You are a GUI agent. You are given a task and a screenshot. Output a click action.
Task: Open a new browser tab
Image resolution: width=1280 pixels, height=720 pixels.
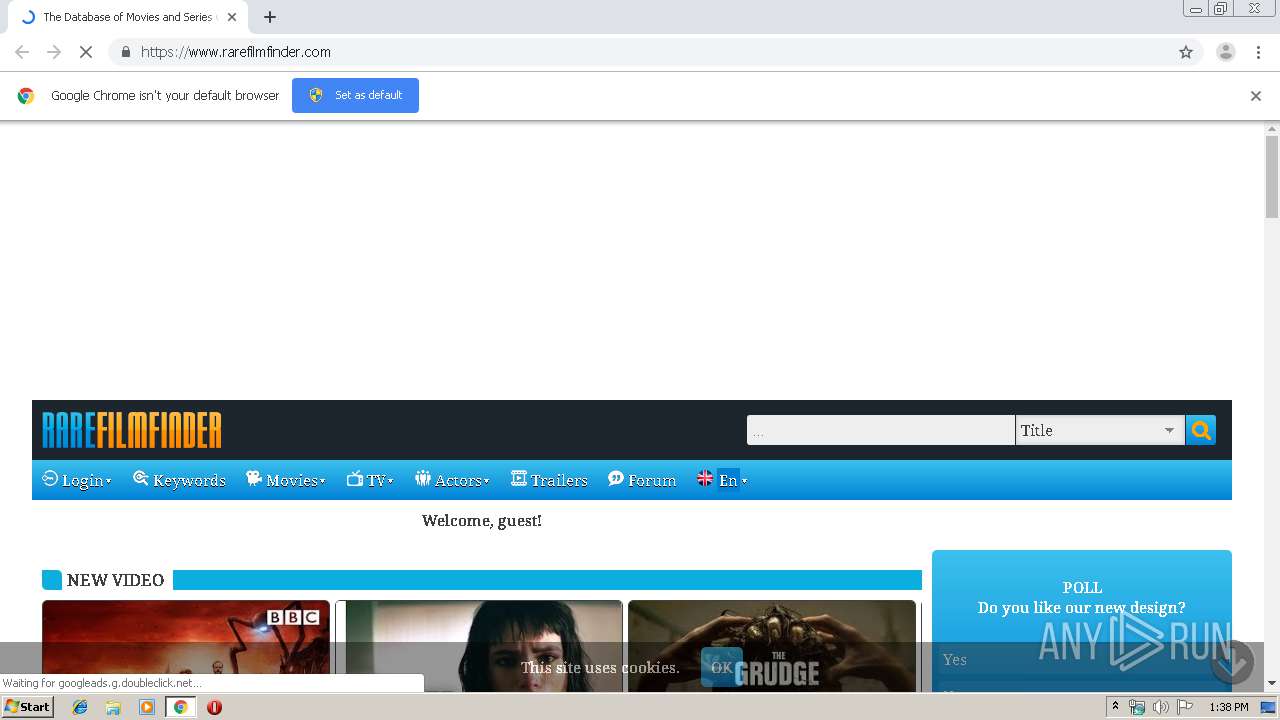tap(270, 17)
